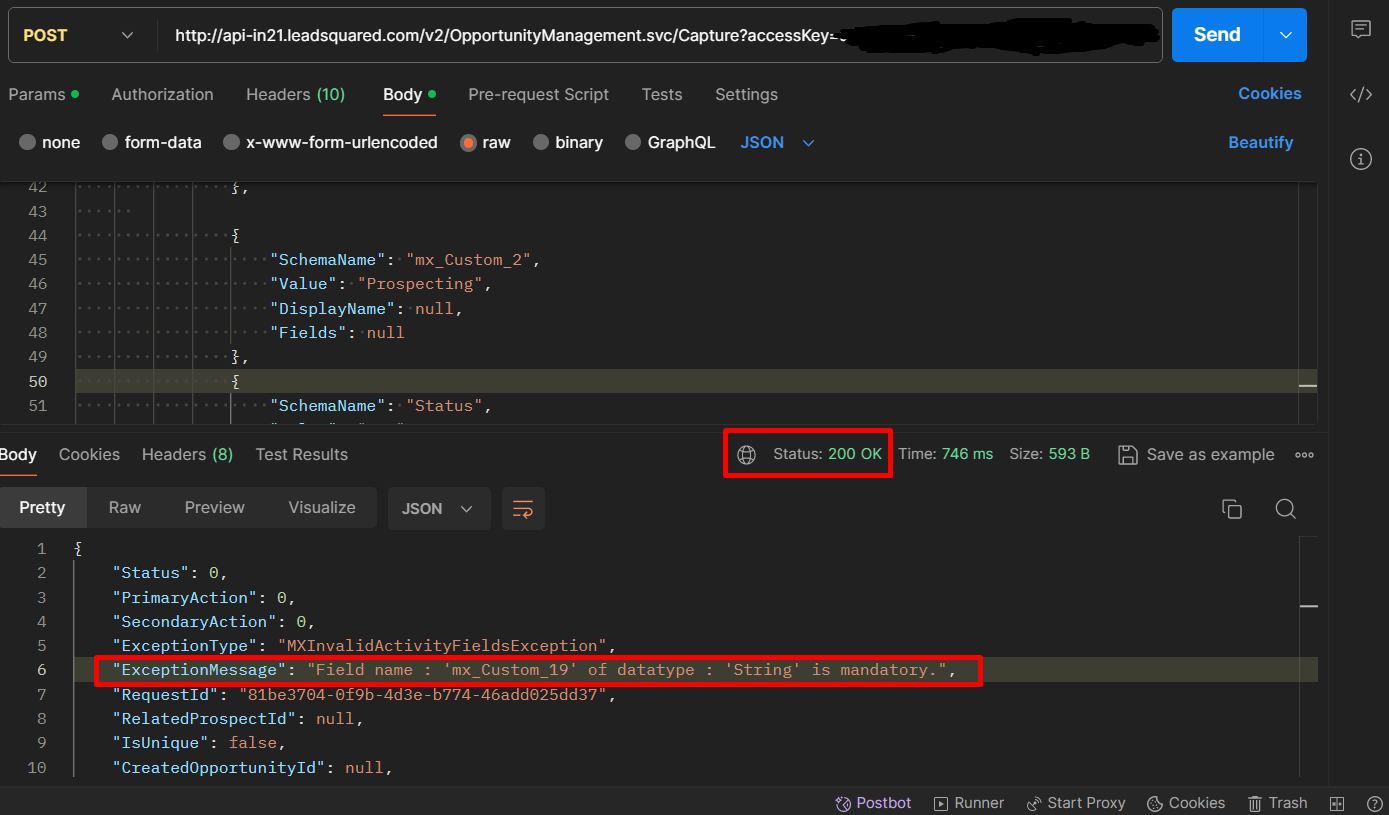Open the Pre-request Script tab
This screenshot has width=1389, height=815.
[538, 95]
